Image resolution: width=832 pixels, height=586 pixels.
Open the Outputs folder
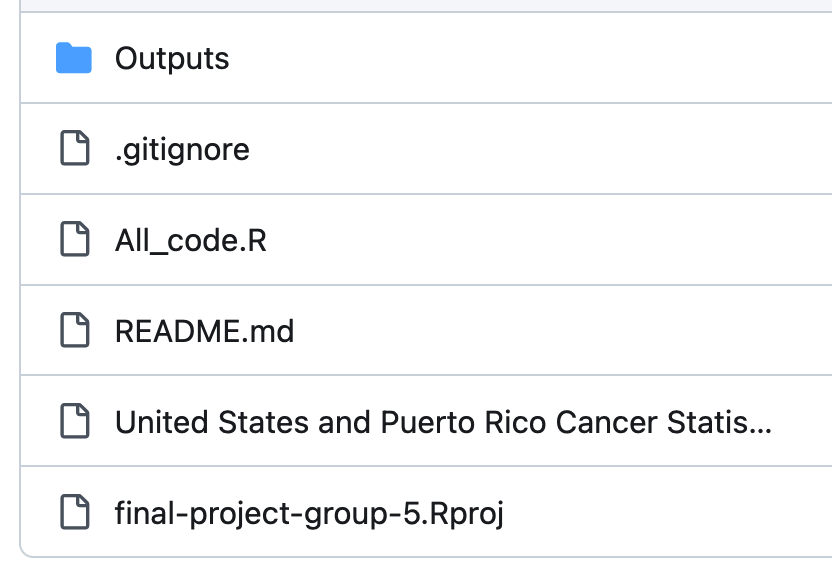pos(172,59)
